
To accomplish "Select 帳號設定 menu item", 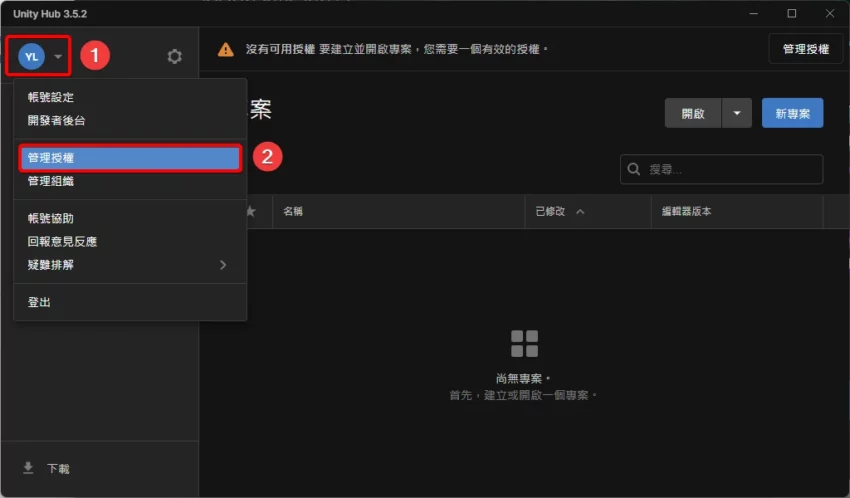I will click(x=130, y=97).
